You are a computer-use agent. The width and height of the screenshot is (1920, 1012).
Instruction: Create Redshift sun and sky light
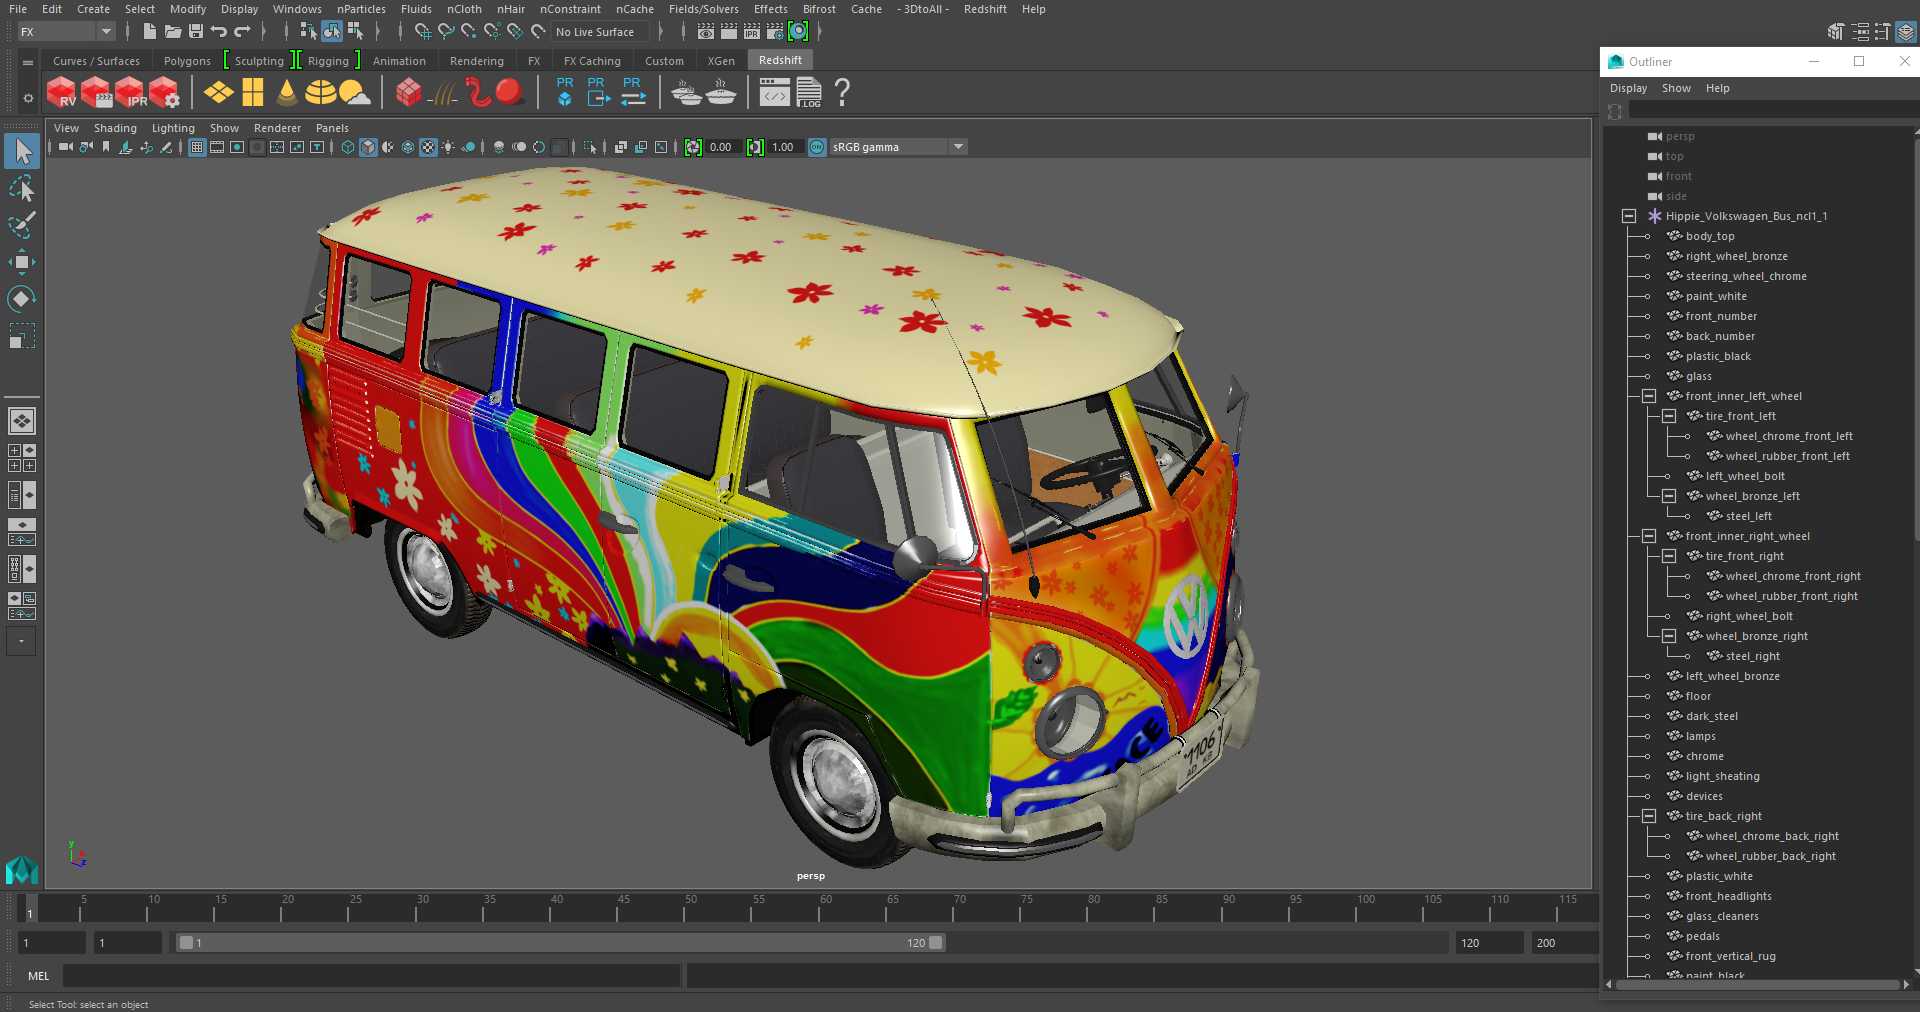point(354,93)
